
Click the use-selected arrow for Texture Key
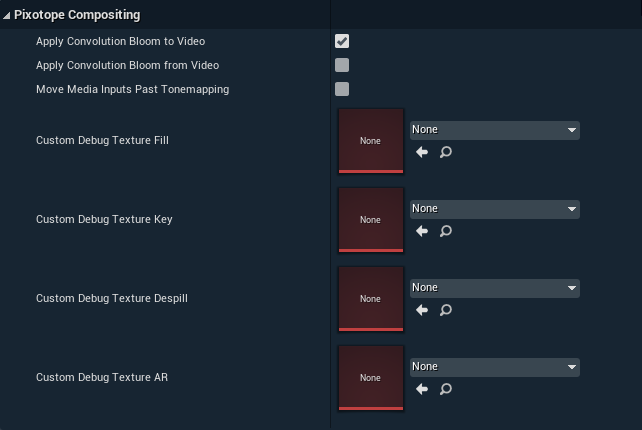pyautogui.click(x=422, y=231)
